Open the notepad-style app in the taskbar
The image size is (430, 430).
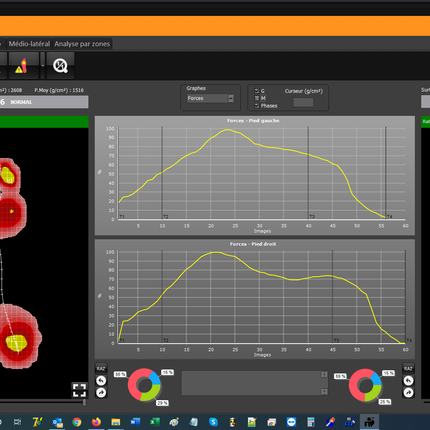[194, 422]
